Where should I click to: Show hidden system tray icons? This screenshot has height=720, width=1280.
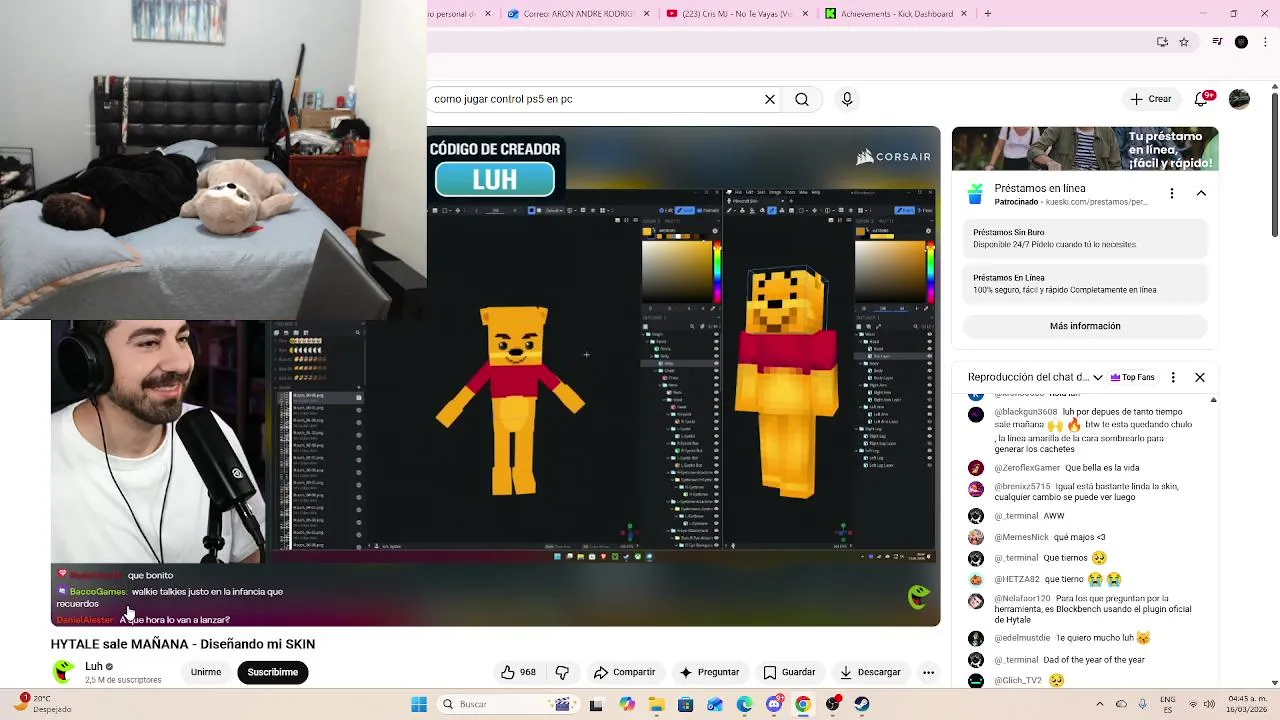point(1100,704)
